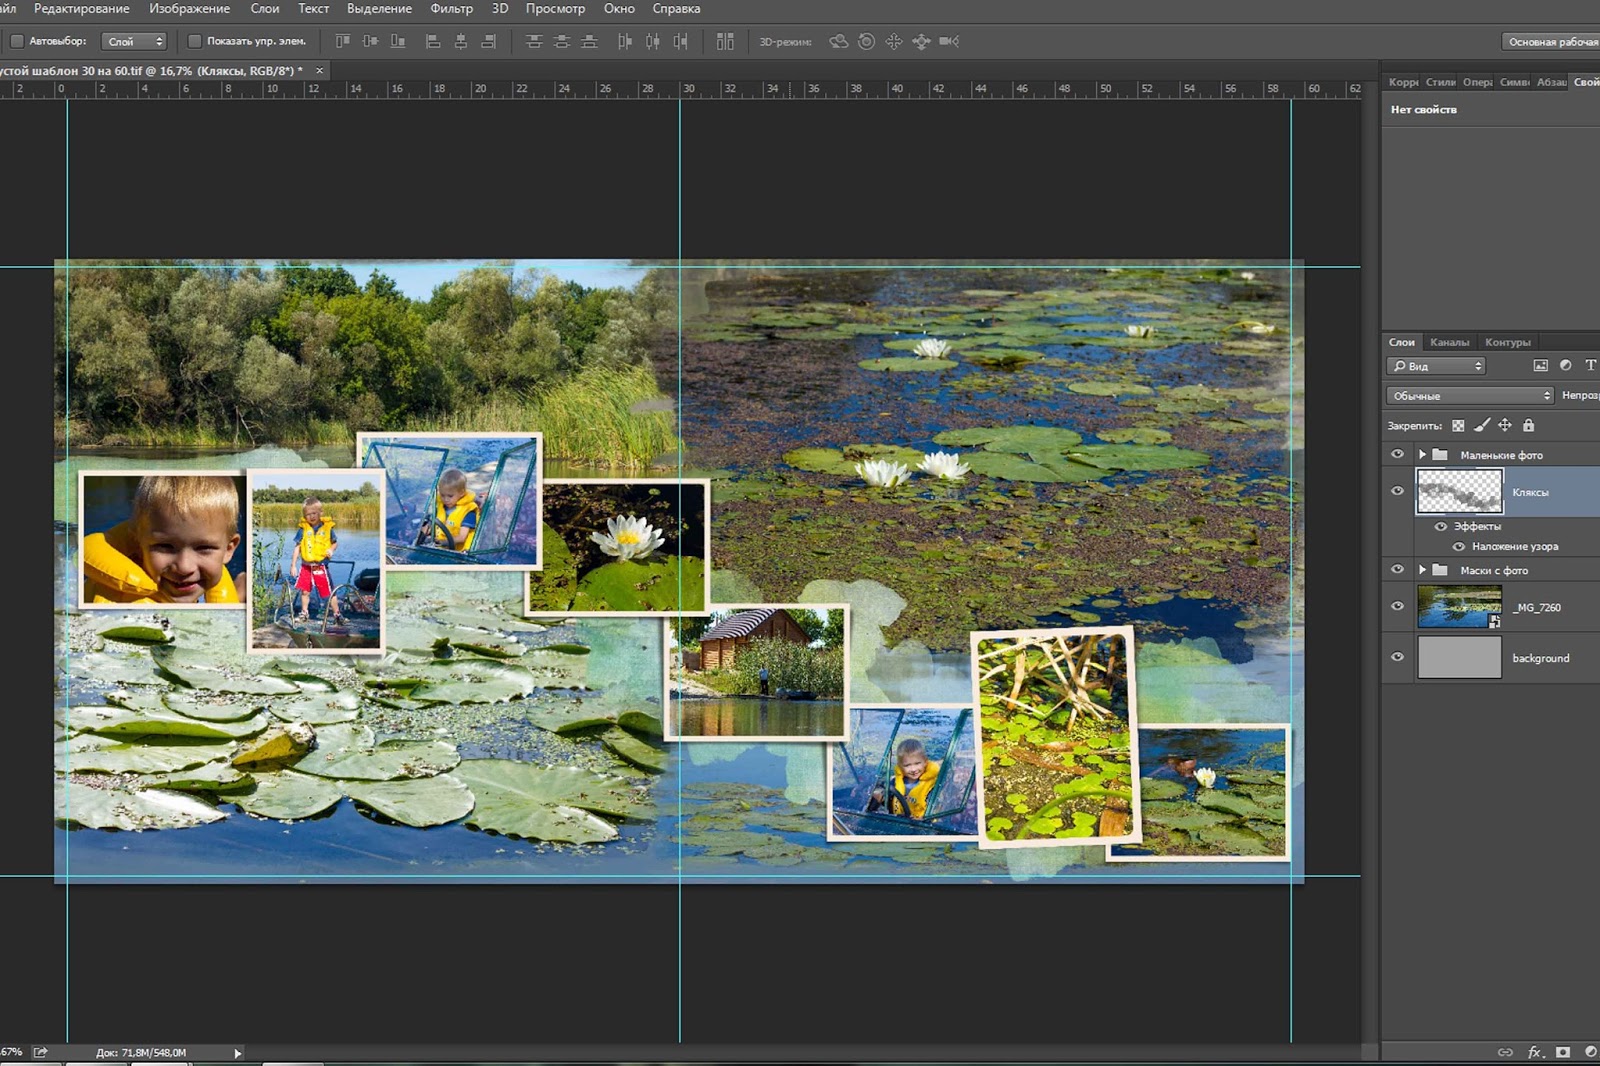This screenshot has height=1066, width=1600.
Task: Click the link layers chain icon
Action: 1505,1052
